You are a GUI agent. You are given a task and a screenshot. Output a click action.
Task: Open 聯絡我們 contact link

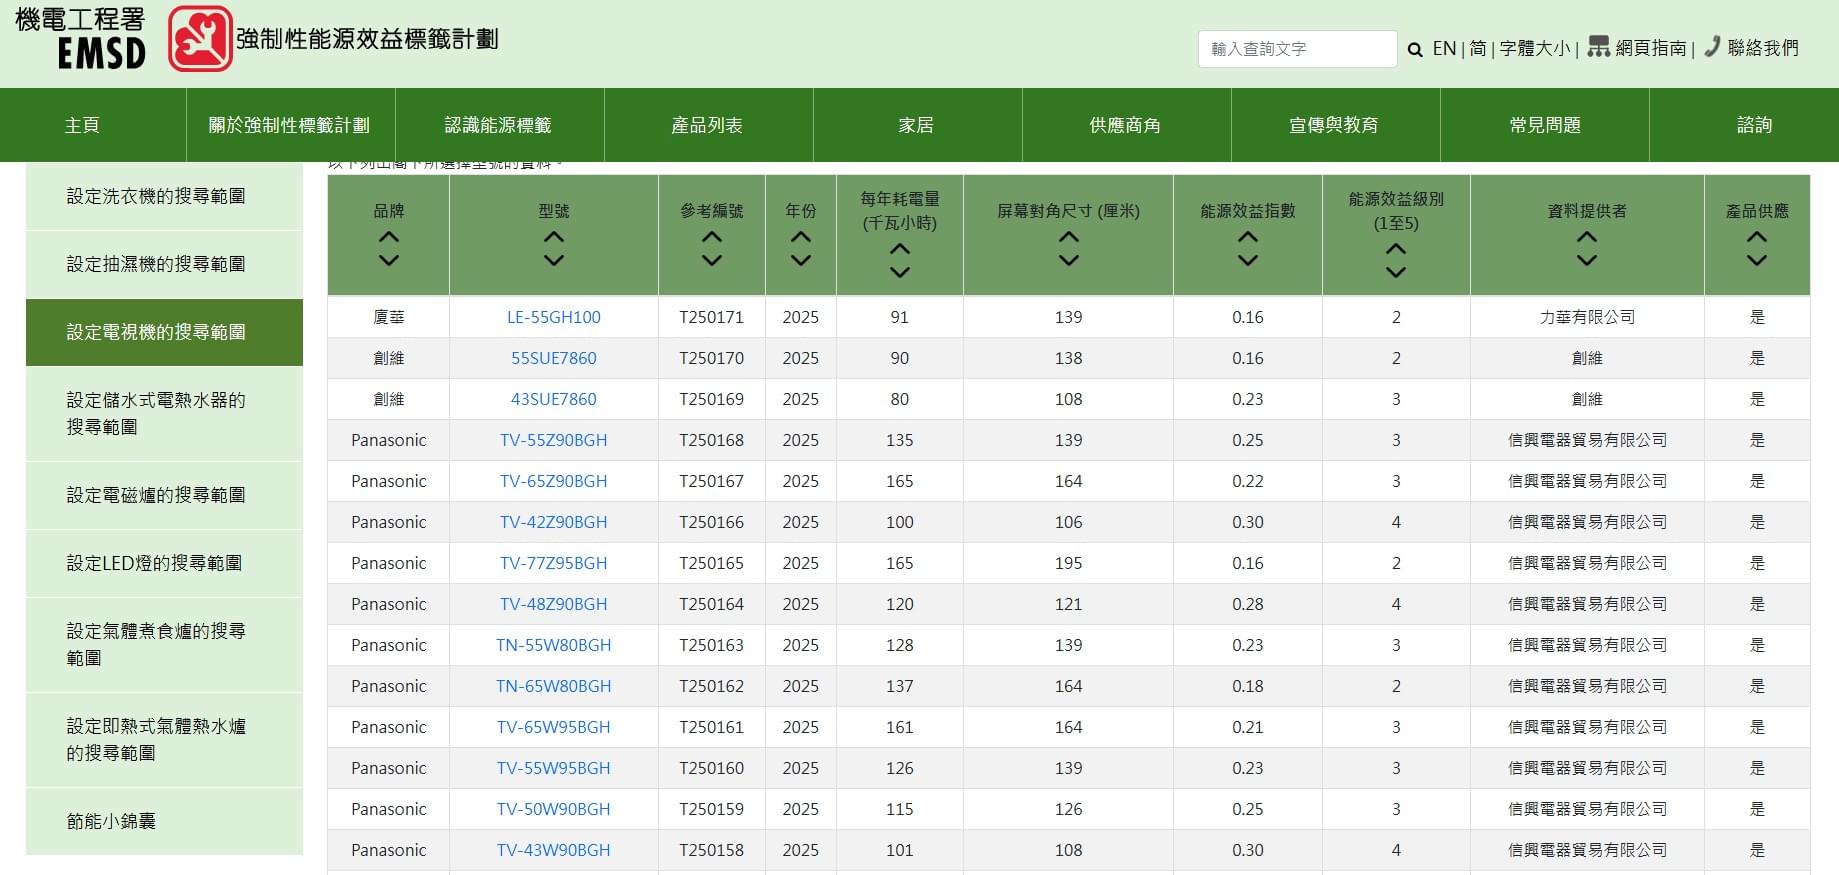pyautogui.click(x=1763, y=48)
